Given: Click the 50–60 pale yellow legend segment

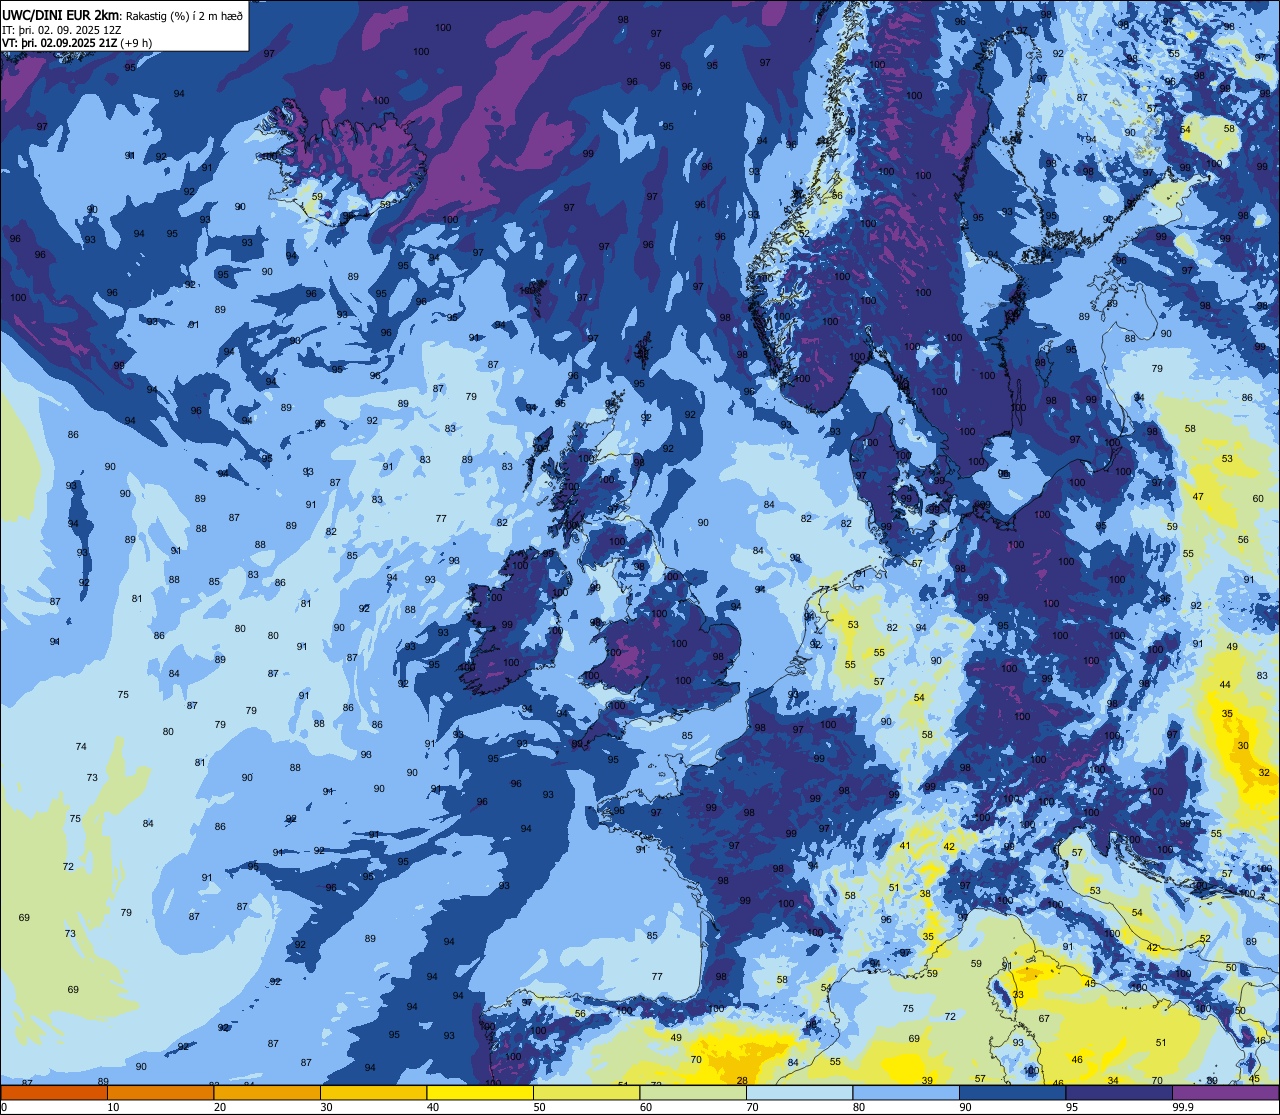Looking at the screenshot, I should pyautogui.click(x=586, y=1092).
